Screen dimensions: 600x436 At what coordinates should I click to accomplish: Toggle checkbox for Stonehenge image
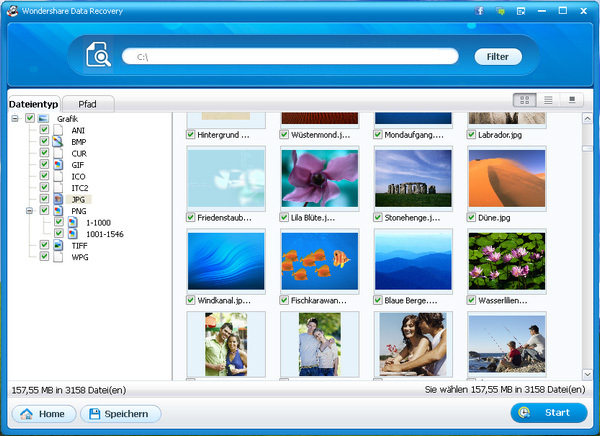click(x=379, y=217)
